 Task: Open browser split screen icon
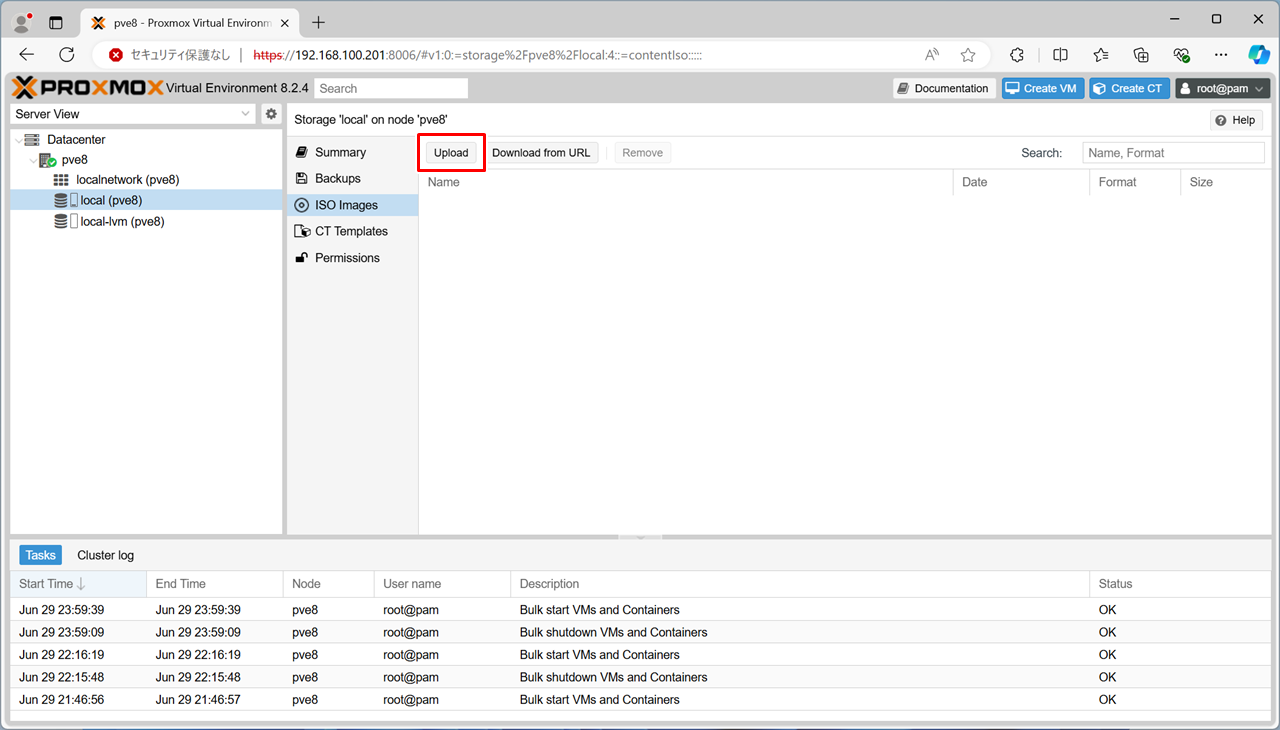pyautogui.click(x=1060, y=55)
